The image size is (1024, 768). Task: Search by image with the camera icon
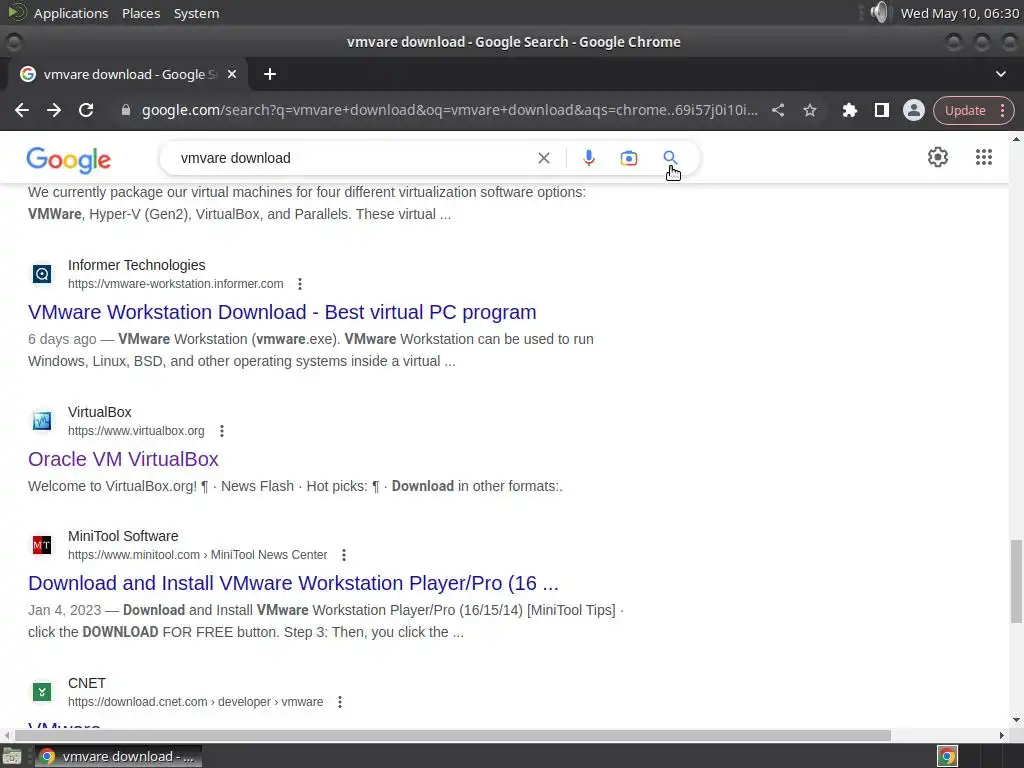tap(629, 158)
